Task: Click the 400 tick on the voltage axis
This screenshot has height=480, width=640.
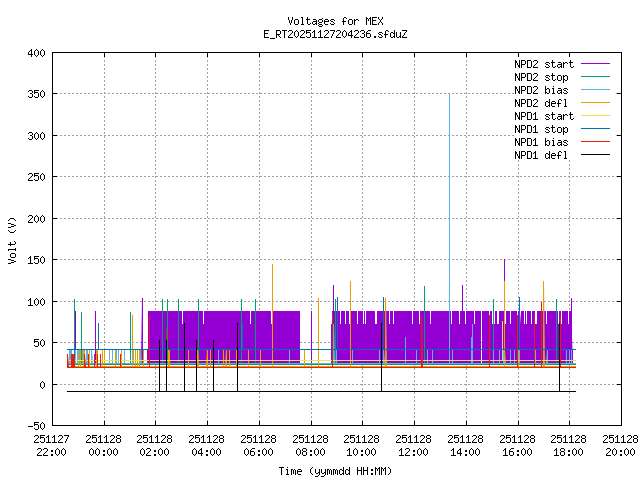Action: coord(34,52)
